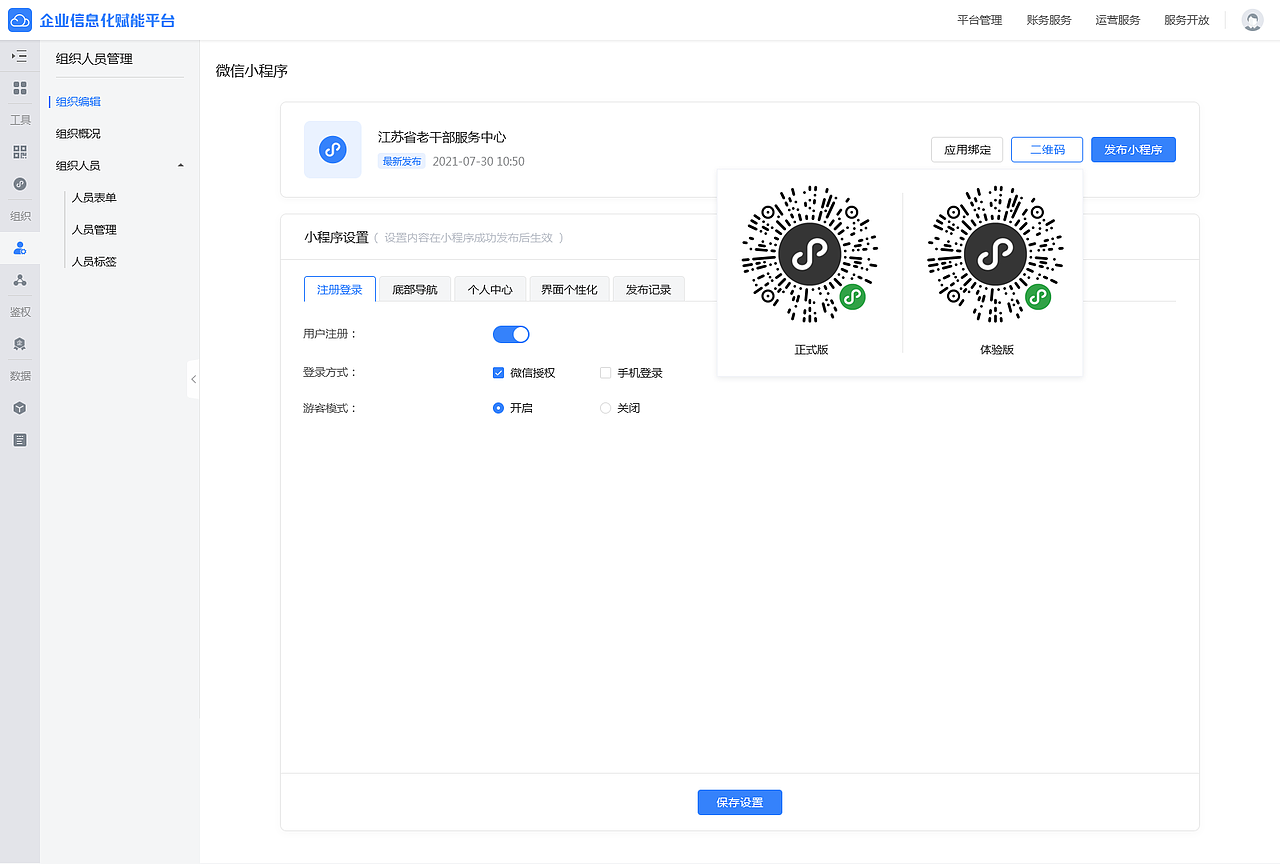Select the 关闭 radio for 游客模式
The width and height of the screenshot is (1280, 864).
coord(605,408)
